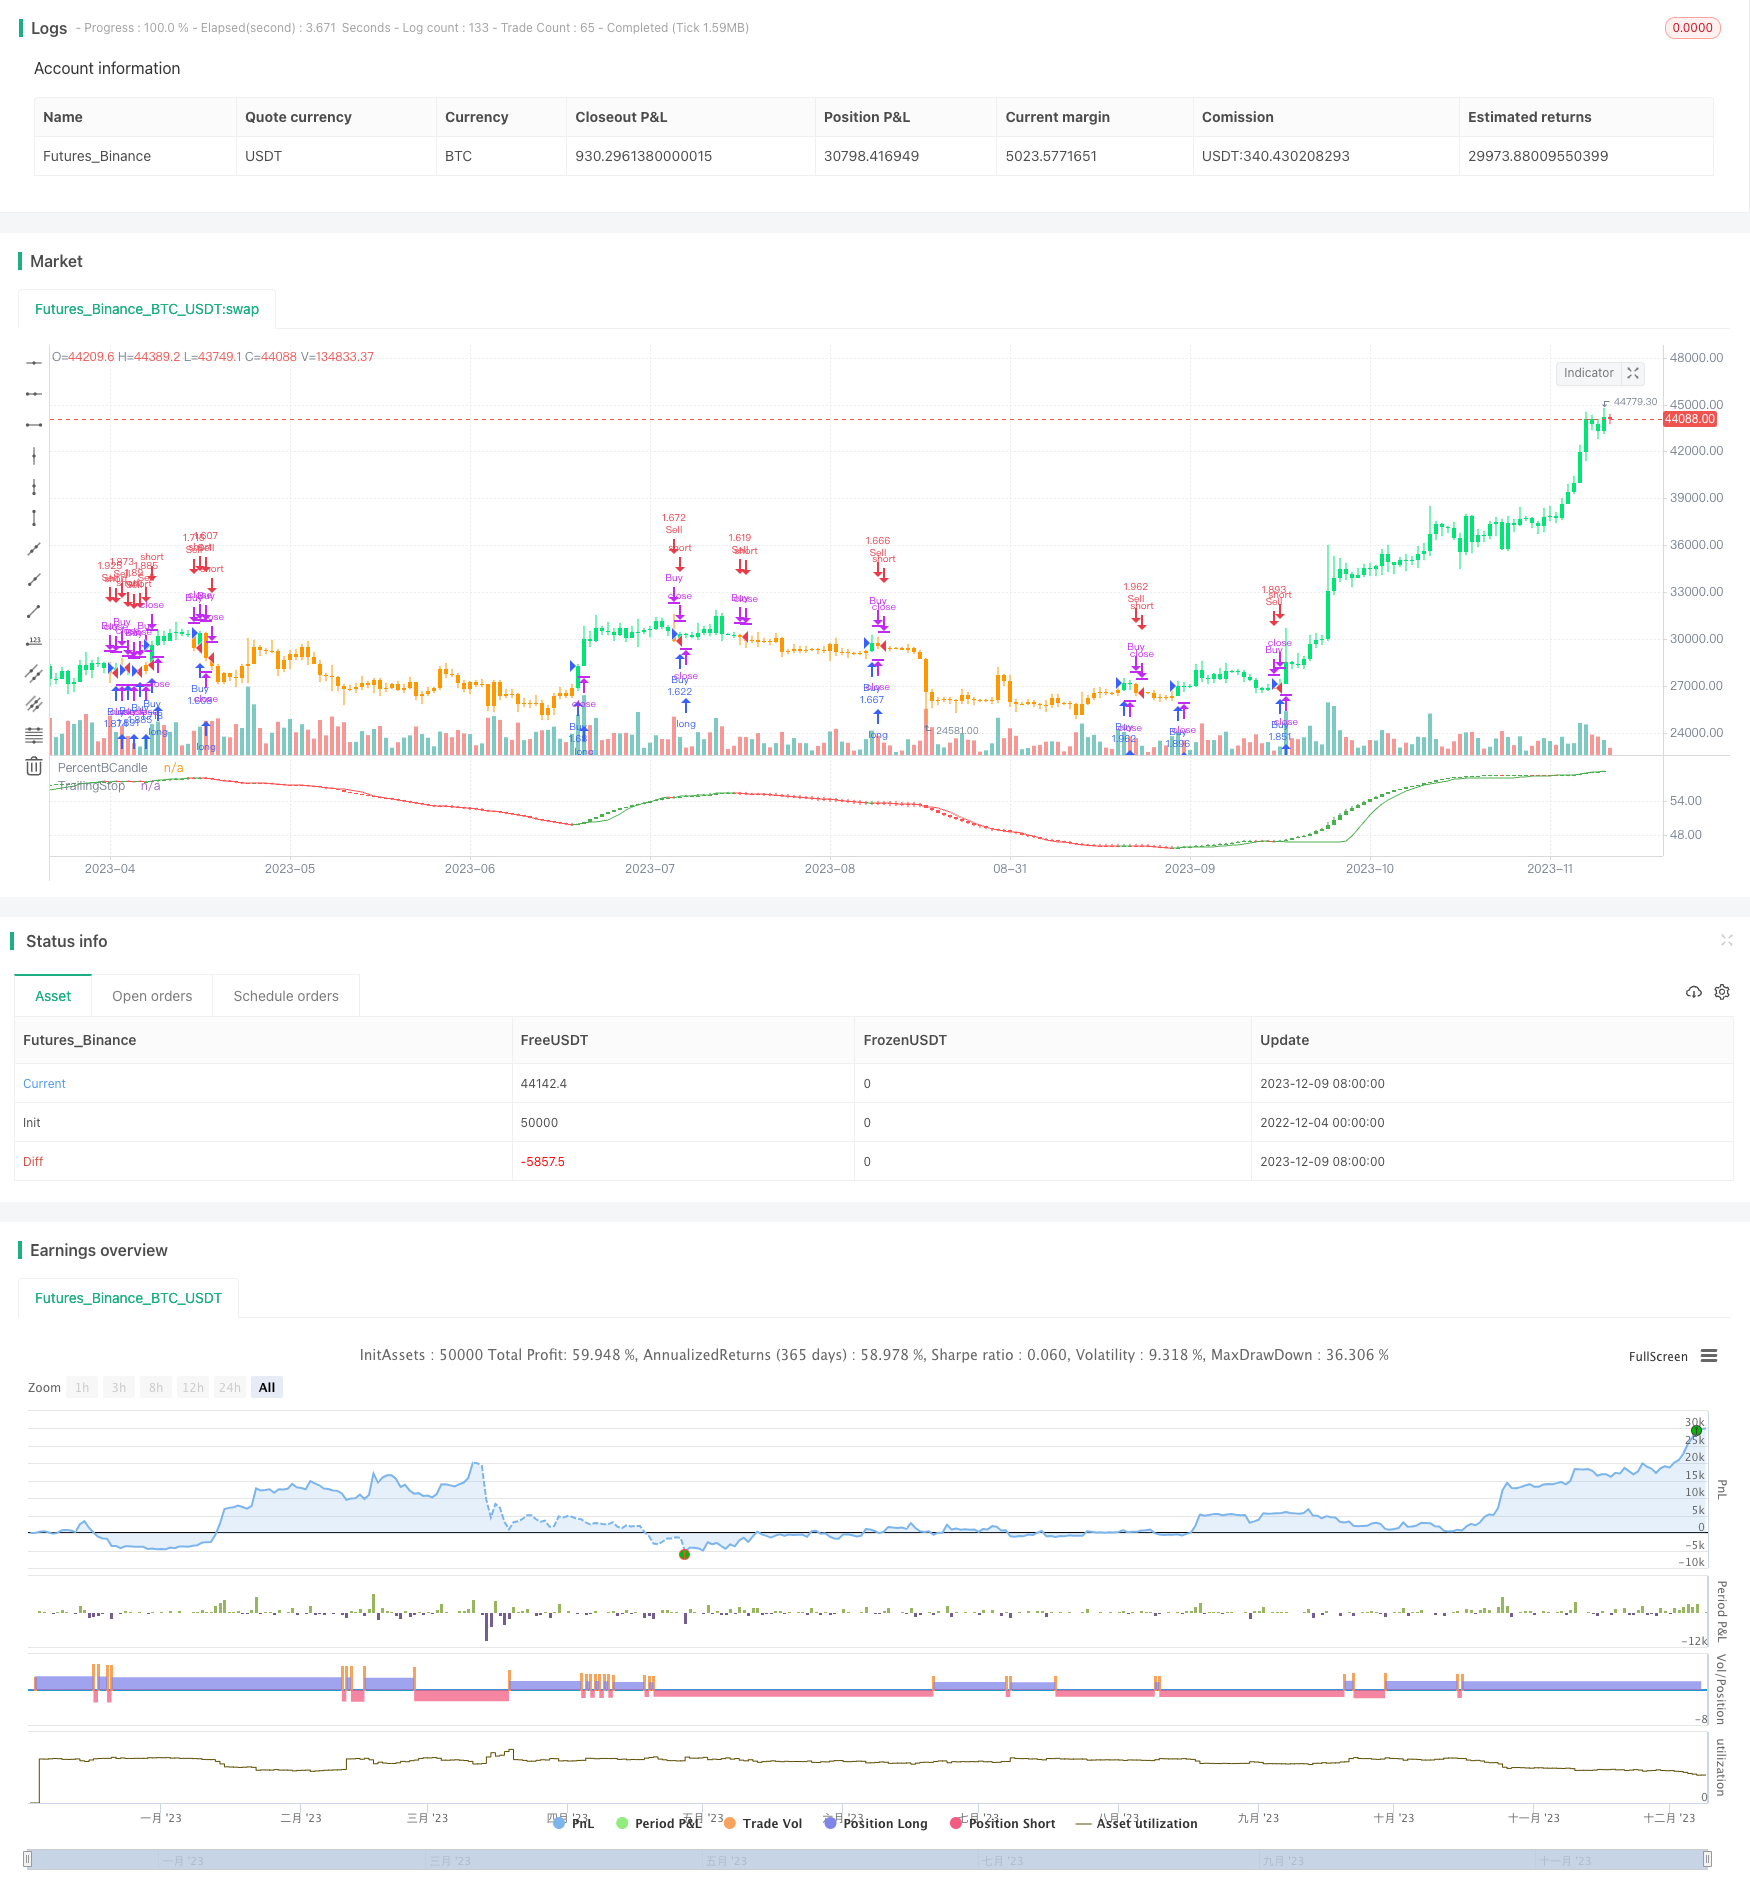Select the Futures_Binance_BTC_USDT:swap market tab
The height and width of the screenshot is (1898, 1750).
pos(147,309)
